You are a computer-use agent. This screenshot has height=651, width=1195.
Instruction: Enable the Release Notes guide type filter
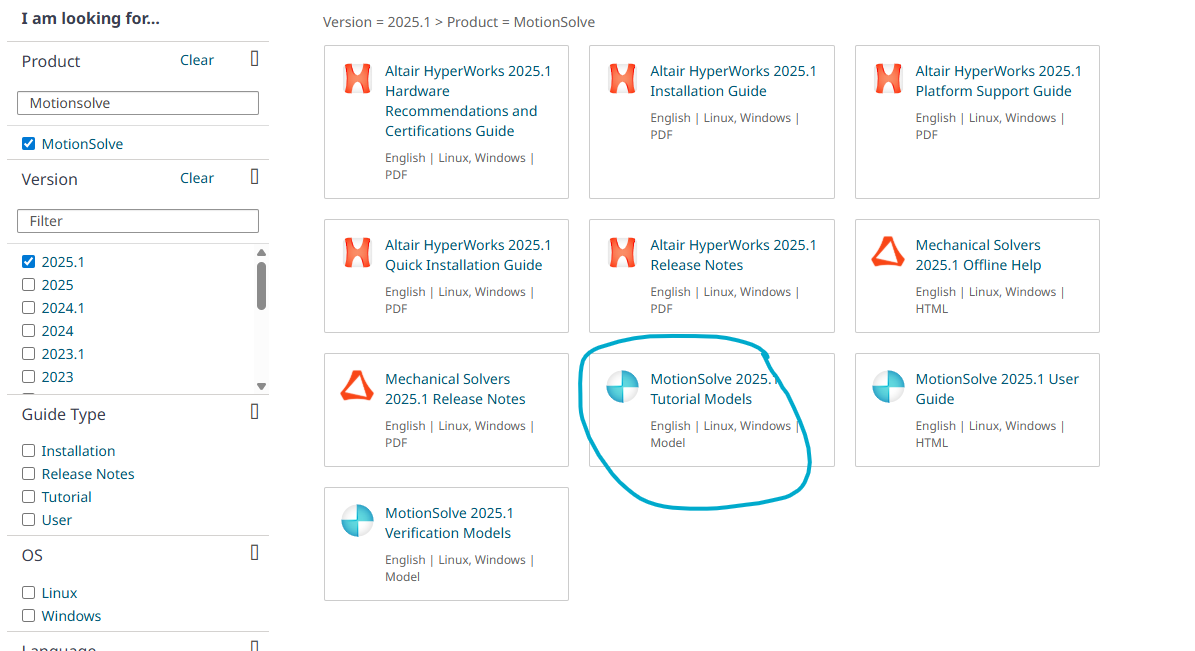click(x=28, y=473)
